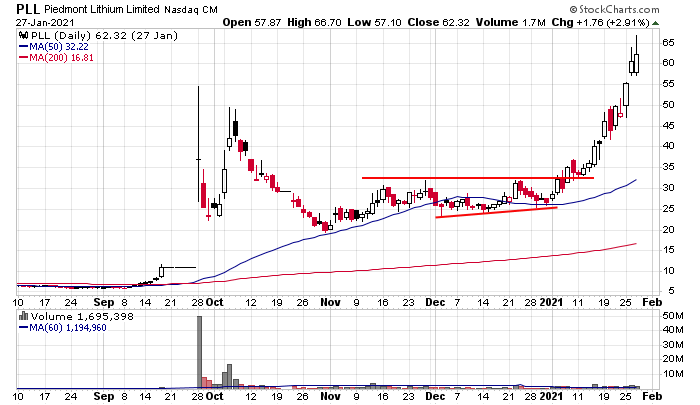The width and height of the screenshot is (700, 405).
Task: Click the Sep label under the volume panel
Action: [104, 397]
